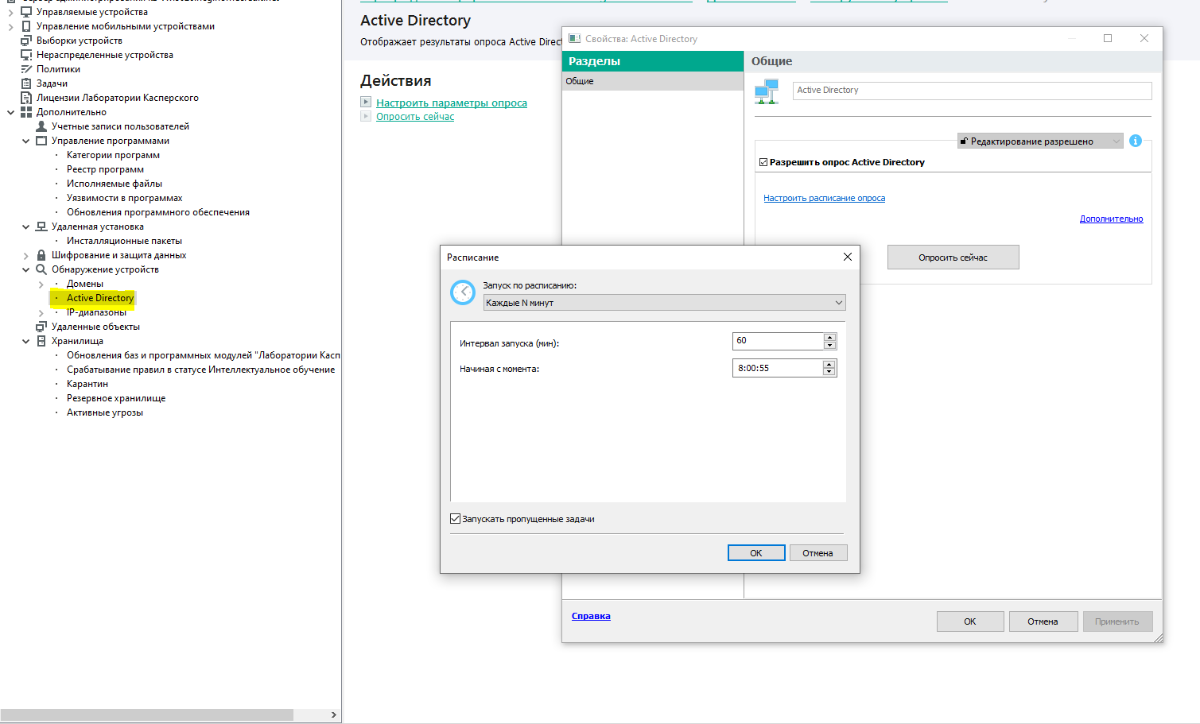
Task: Click the Удаленные объекты node icon
Action: coord(41,326)
